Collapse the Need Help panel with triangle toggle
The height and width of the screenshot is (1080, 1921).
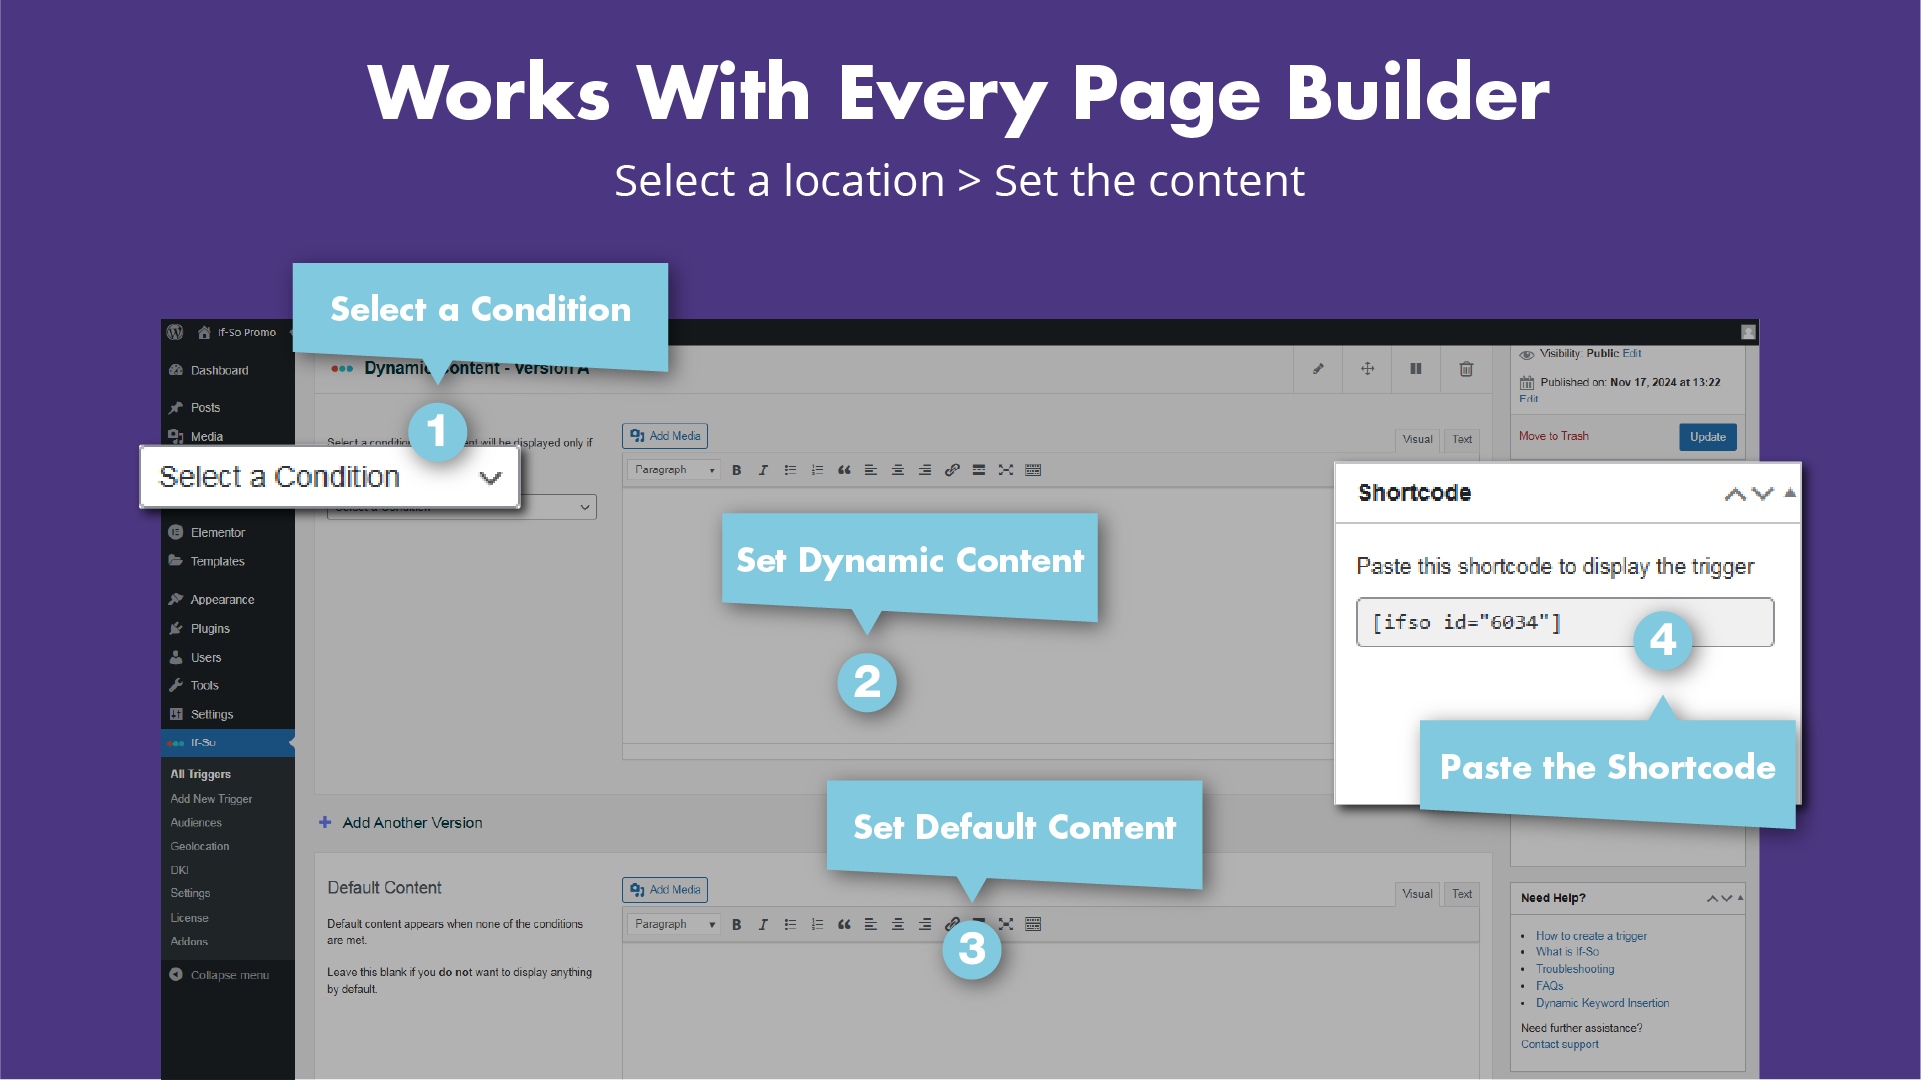pyautogui.click(x=1740, y=898)
